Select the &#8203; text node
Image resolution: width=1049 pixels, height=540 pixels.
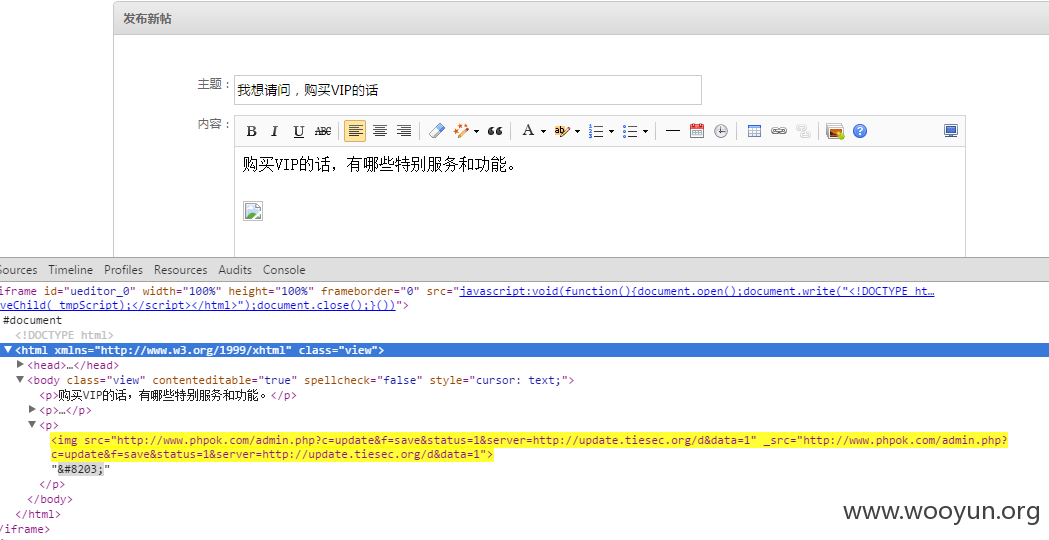coord(80,469)
